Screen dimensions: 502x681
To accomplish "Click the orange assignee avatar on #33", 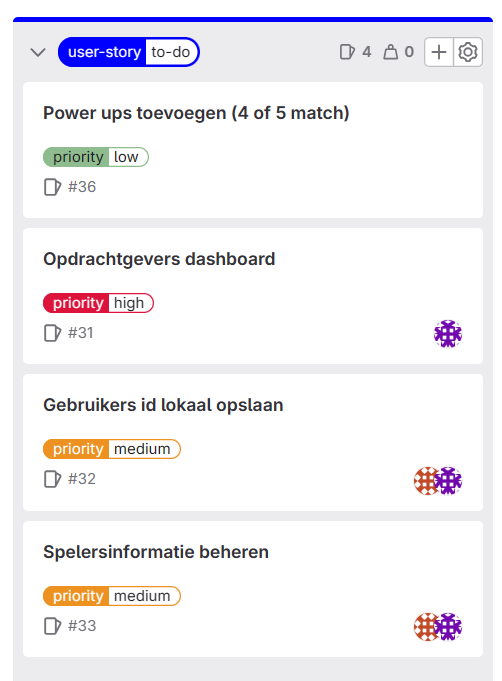I will (424, 627).
